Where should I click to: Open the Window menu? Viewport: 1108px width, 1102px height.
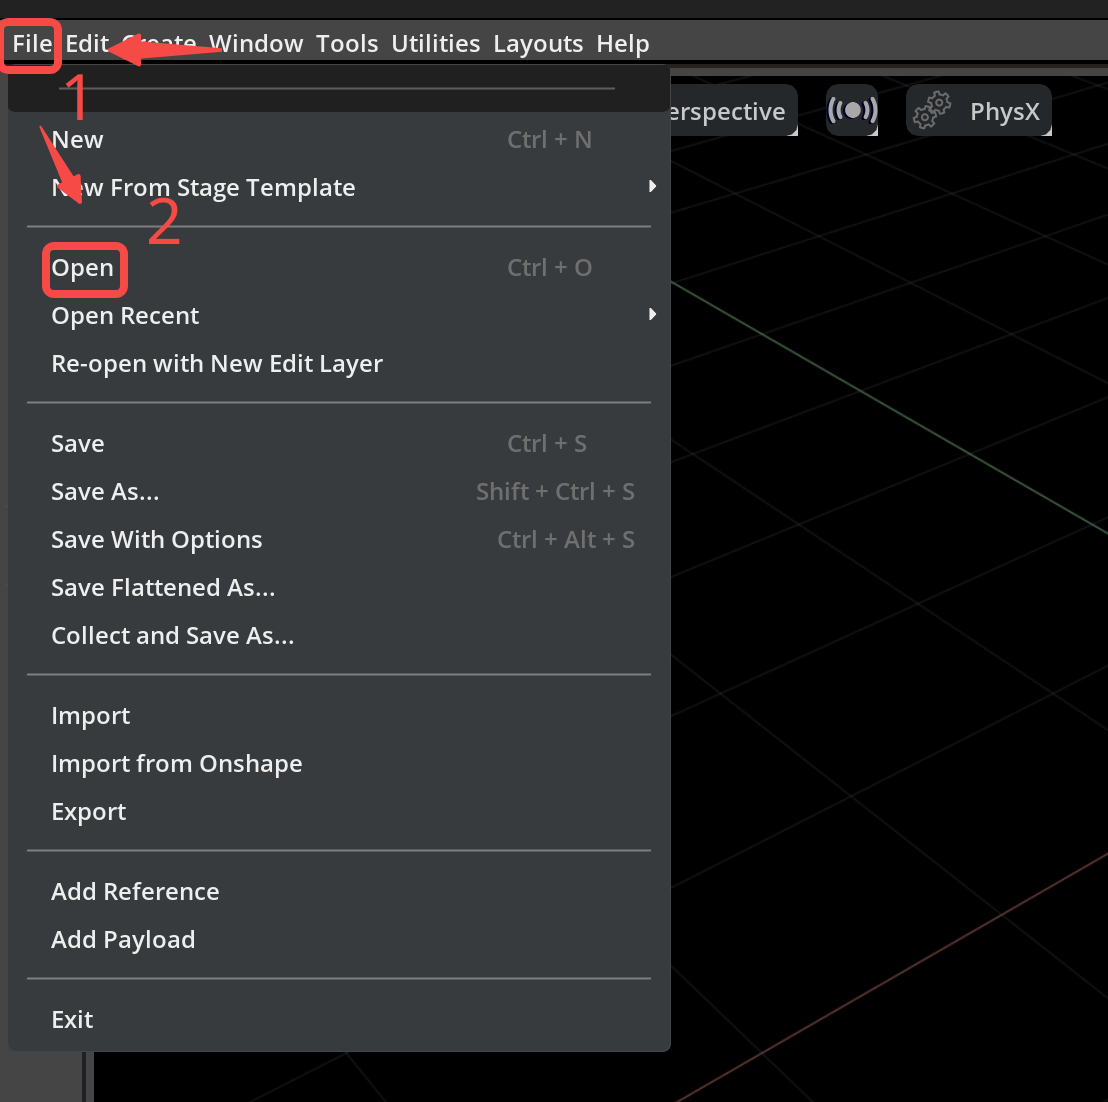pyautogui.click(x=256, y=44)
